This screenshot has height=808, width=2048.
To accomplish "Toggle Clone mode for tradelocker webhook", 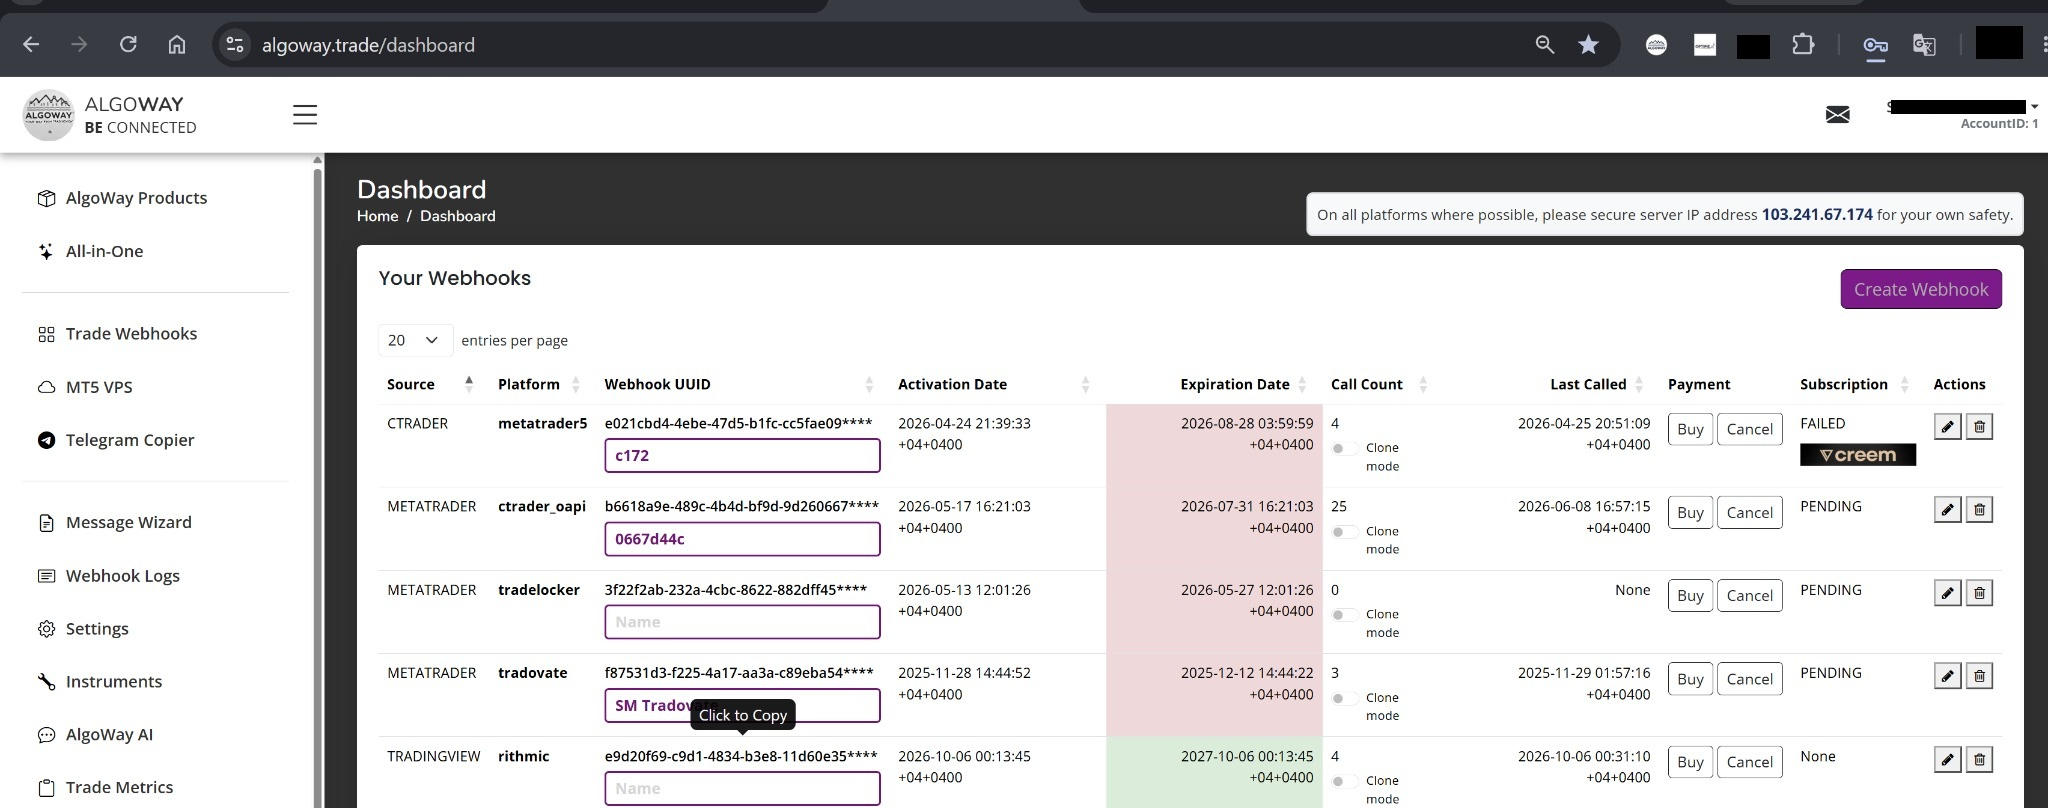I will pyautogui.click(x=1344, y=615).
